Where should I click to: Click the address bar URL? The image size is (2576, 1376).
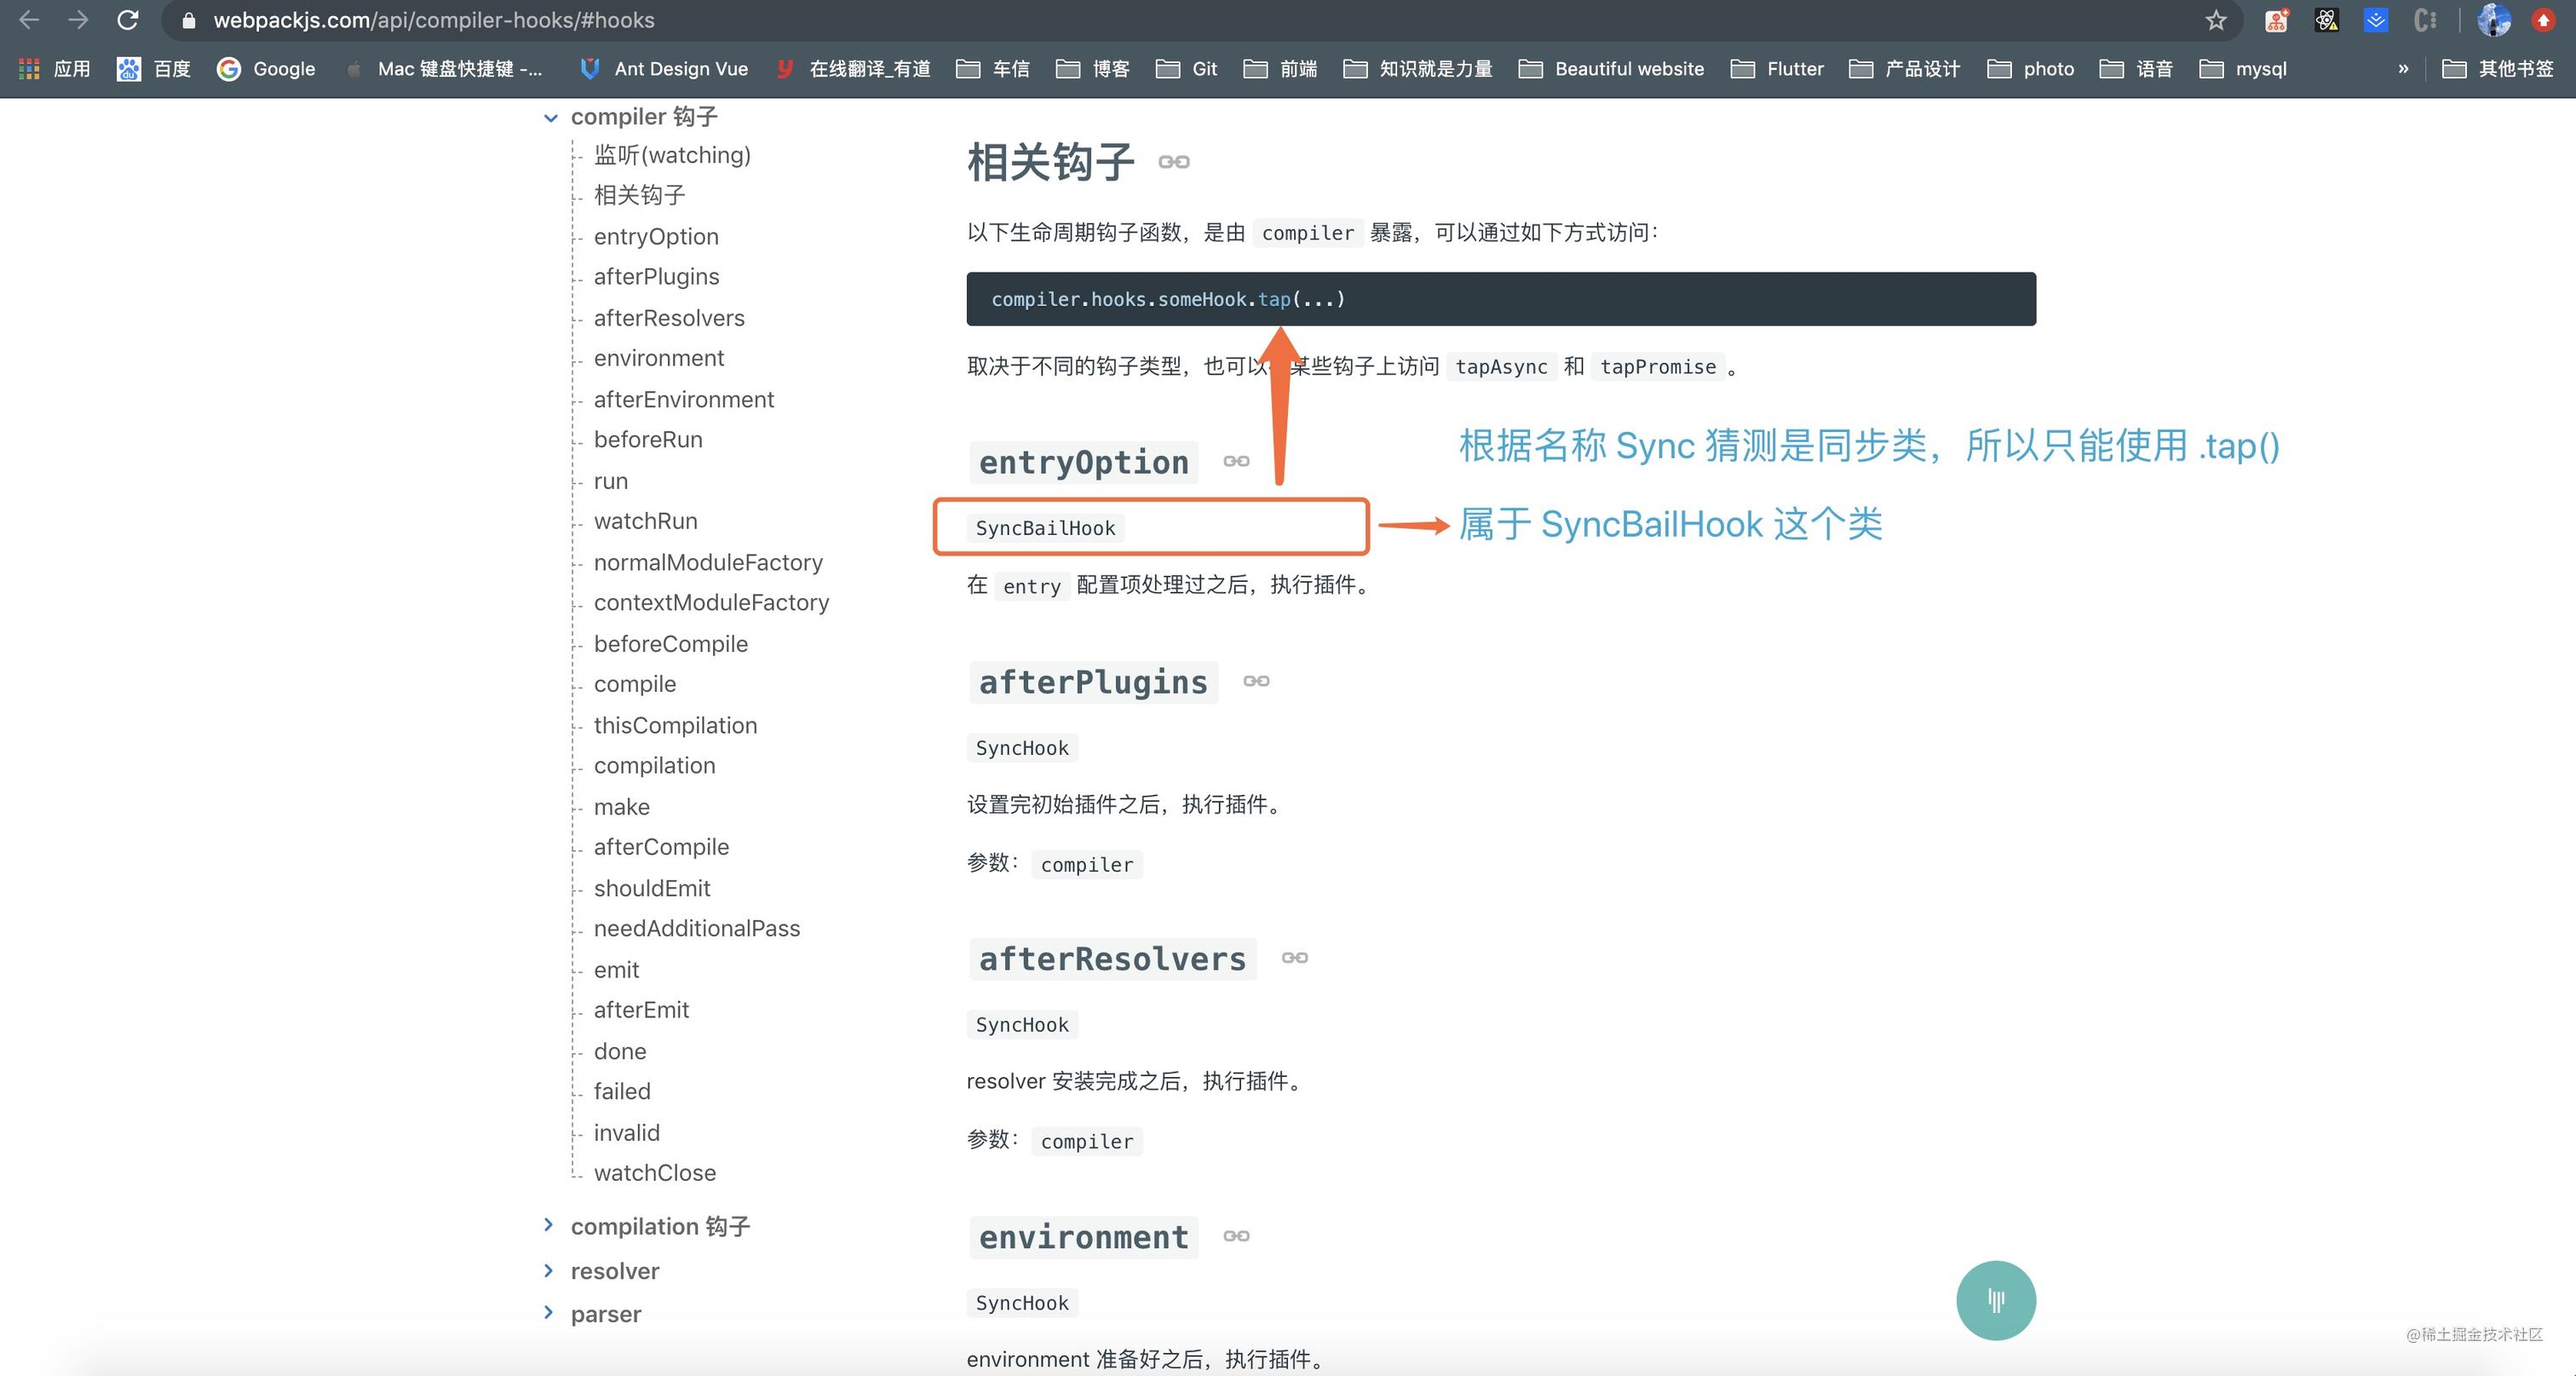[434, 20]
